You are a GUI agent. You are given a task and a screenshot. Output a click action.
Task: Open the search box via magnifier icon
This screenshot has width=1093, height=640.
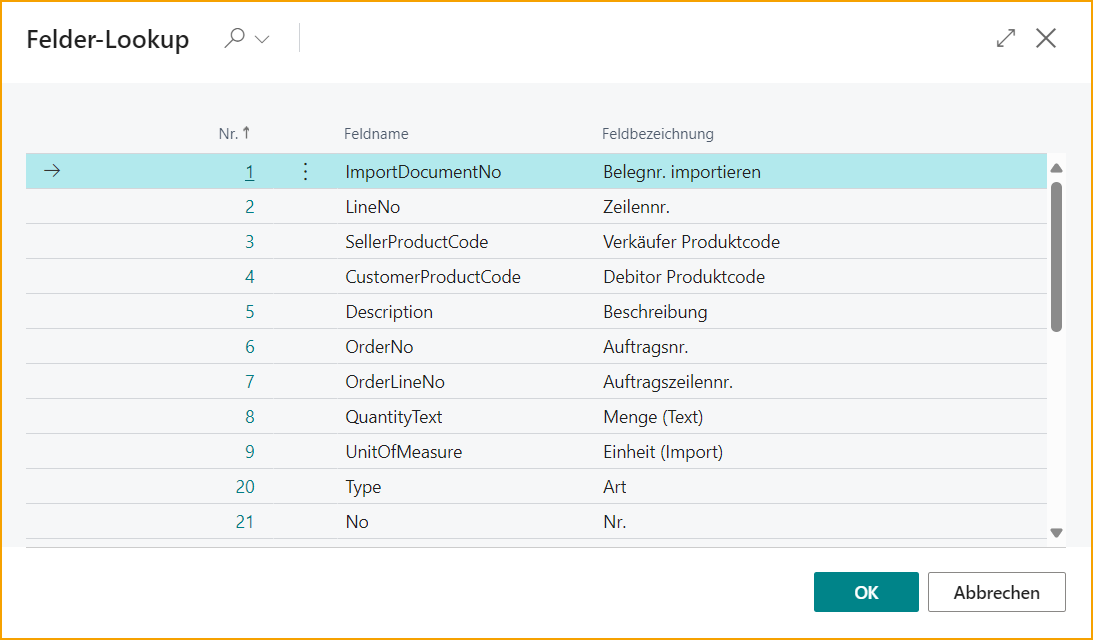click(232, 38)
